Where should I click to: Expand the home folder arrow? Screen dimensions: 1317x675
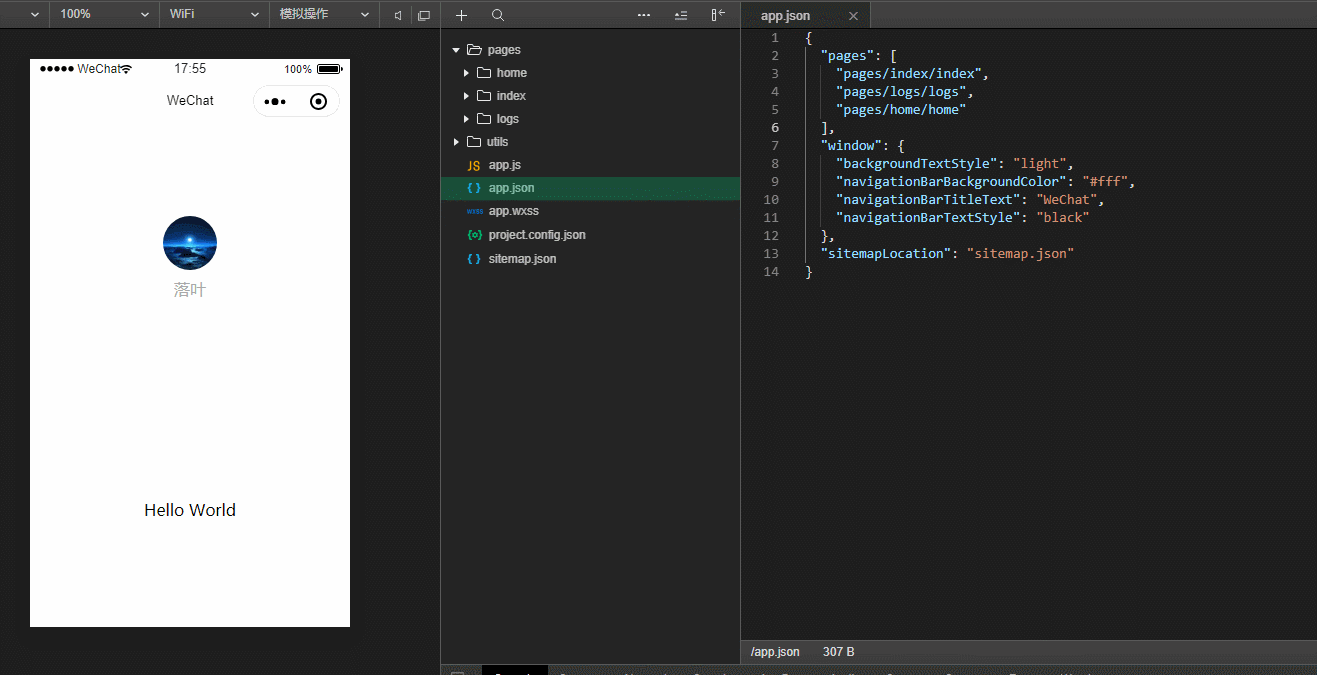tap(466, 73)
